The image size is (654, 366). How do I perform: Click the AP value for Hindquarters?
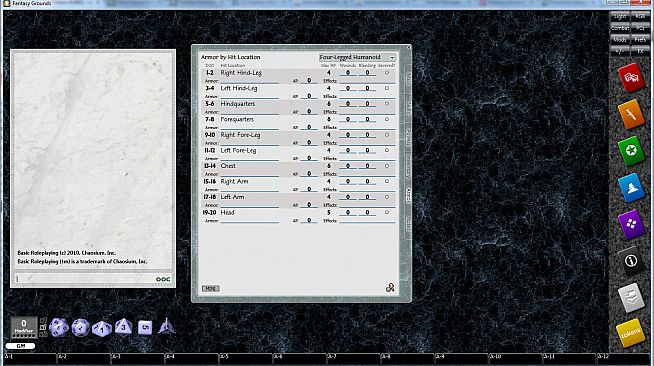pyautogui.click(x=309, y=111)
